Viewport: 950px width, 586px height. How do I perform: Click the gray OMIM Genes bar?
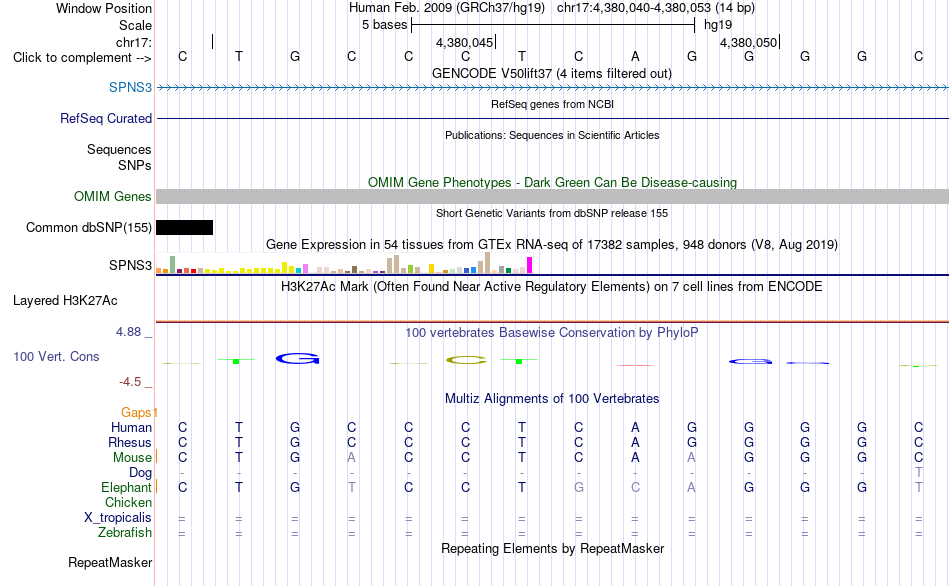coord(553,196)
